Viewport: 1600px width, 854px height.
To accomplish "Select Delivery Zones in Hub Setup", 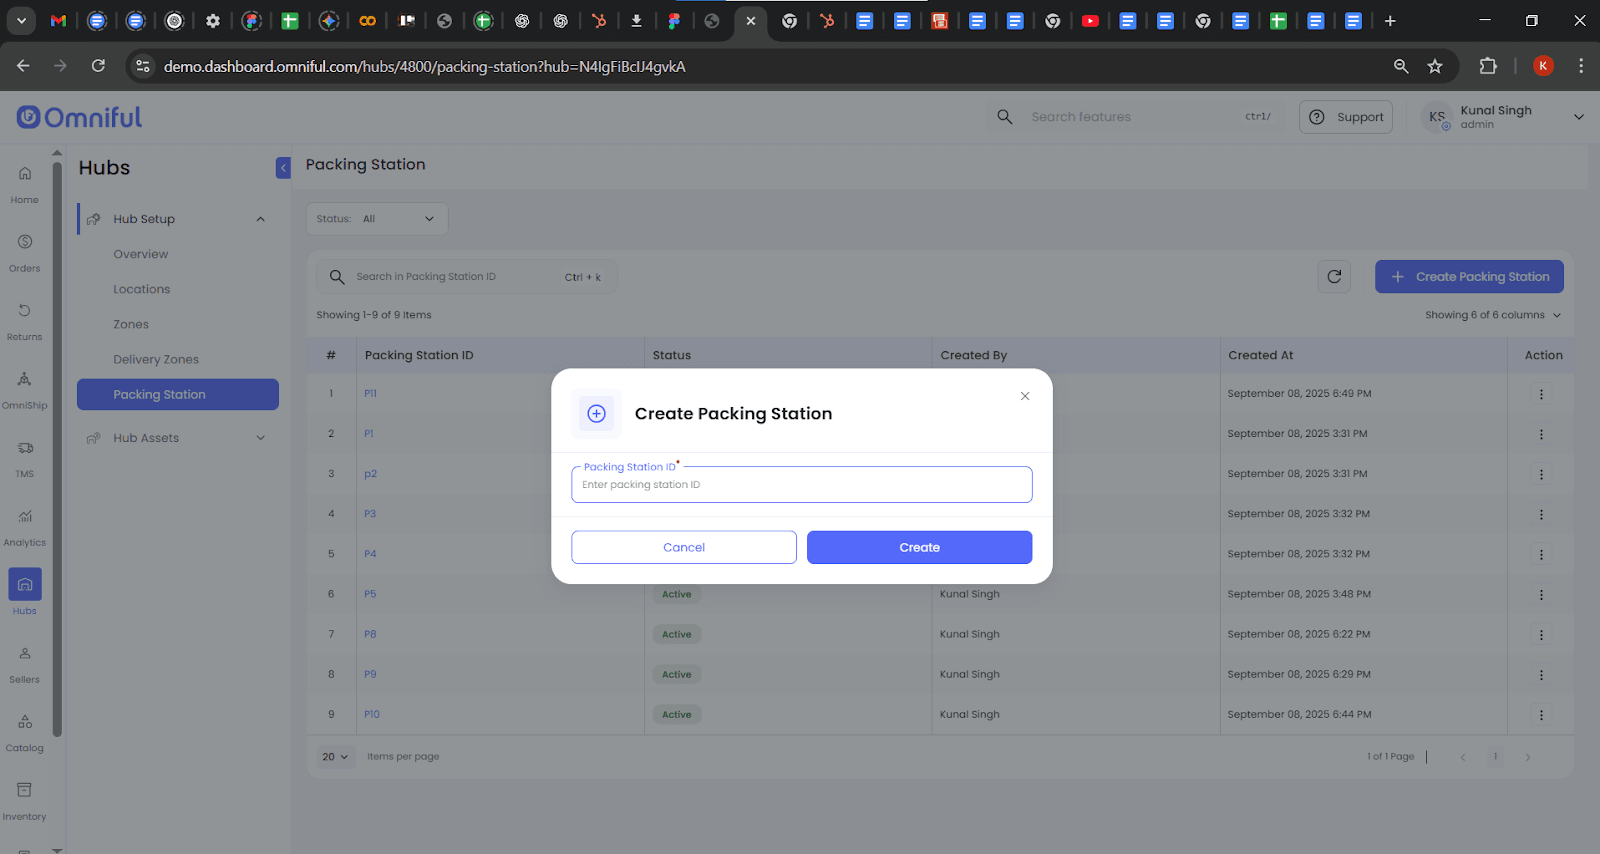I will click(x=156, y=360).
